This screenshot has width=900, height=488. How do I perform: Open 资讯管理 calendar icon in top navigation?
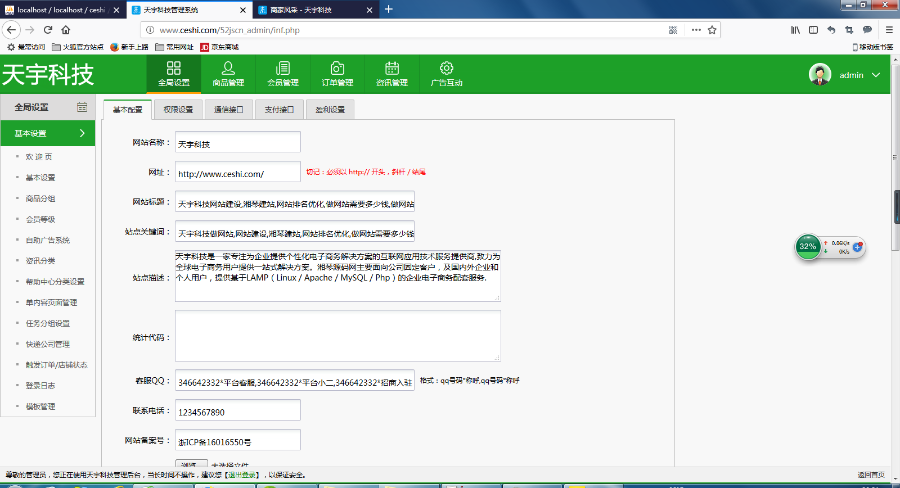tap(391, 68)
